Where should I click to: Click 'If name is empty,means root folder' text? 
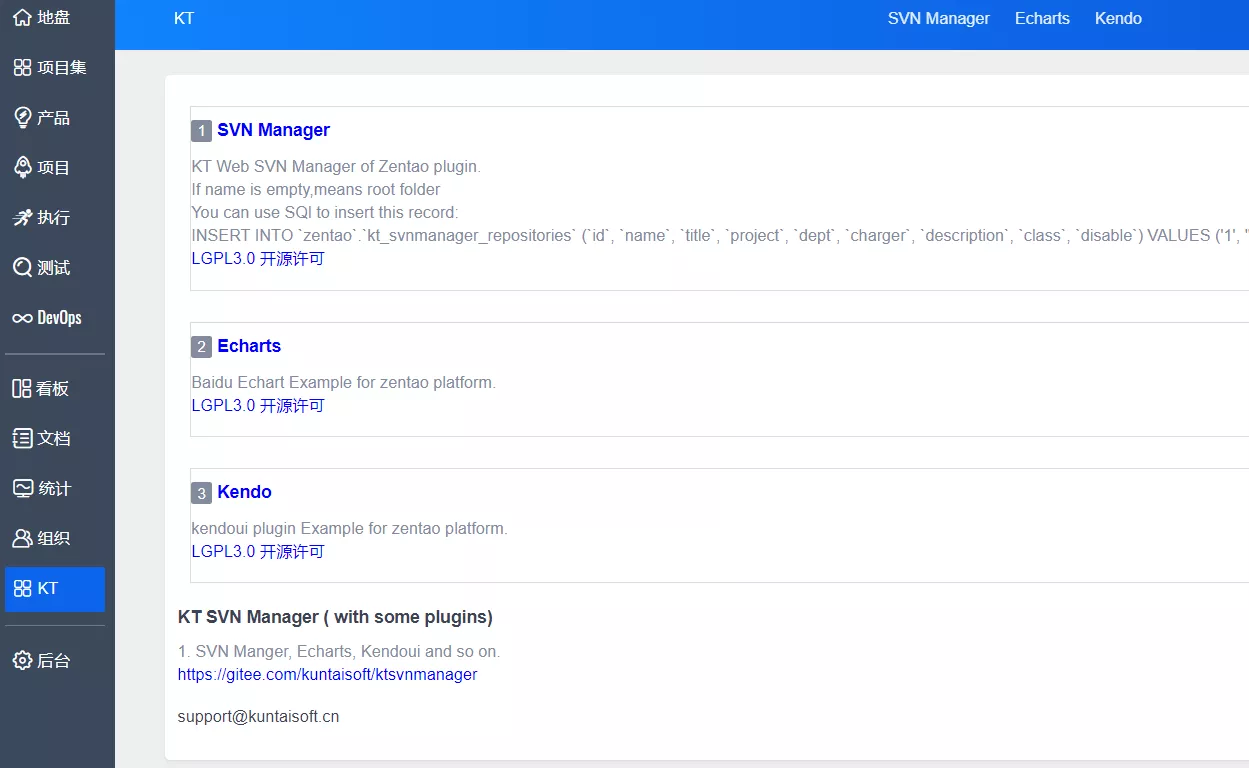point(315,190)
